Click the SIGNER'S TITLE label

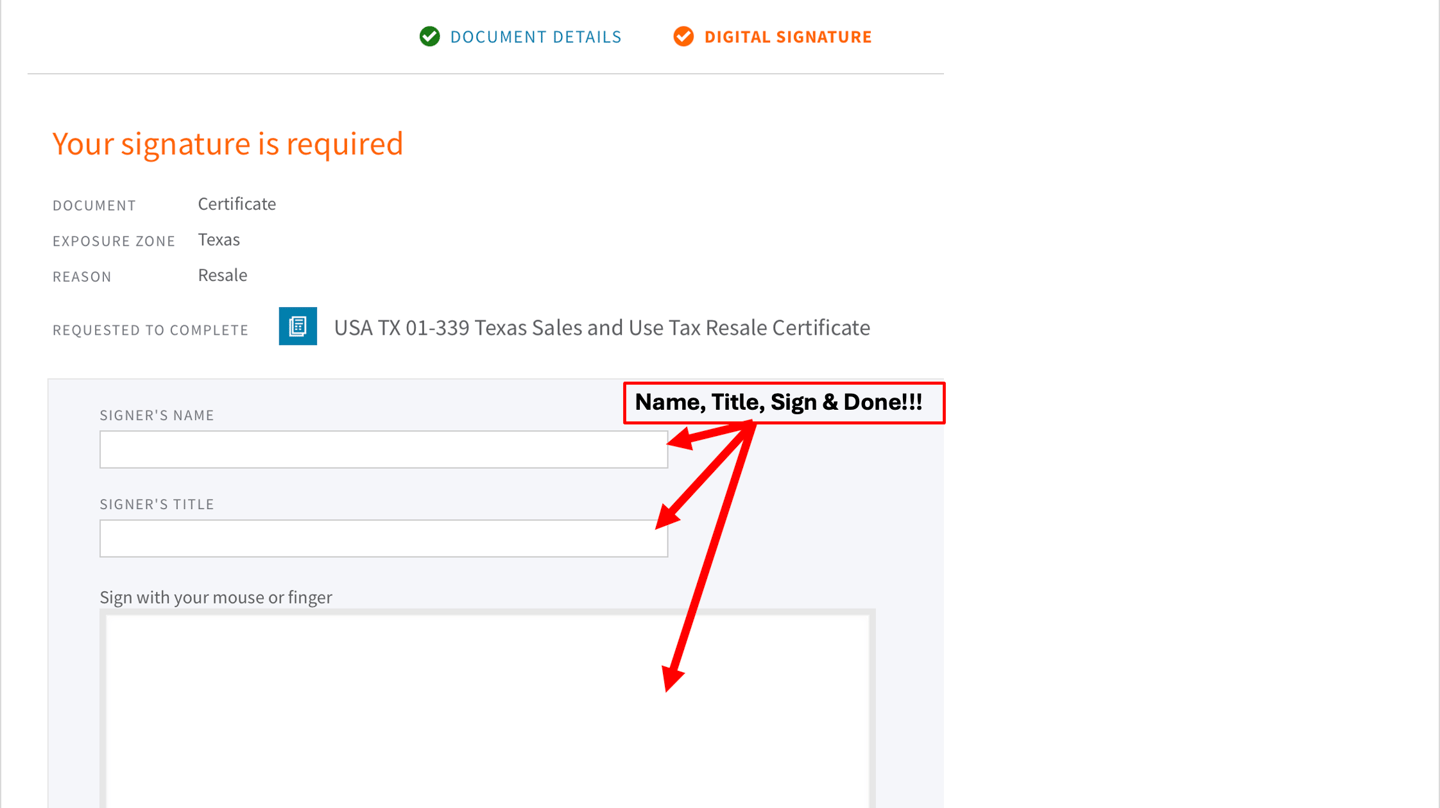point(157,504)
